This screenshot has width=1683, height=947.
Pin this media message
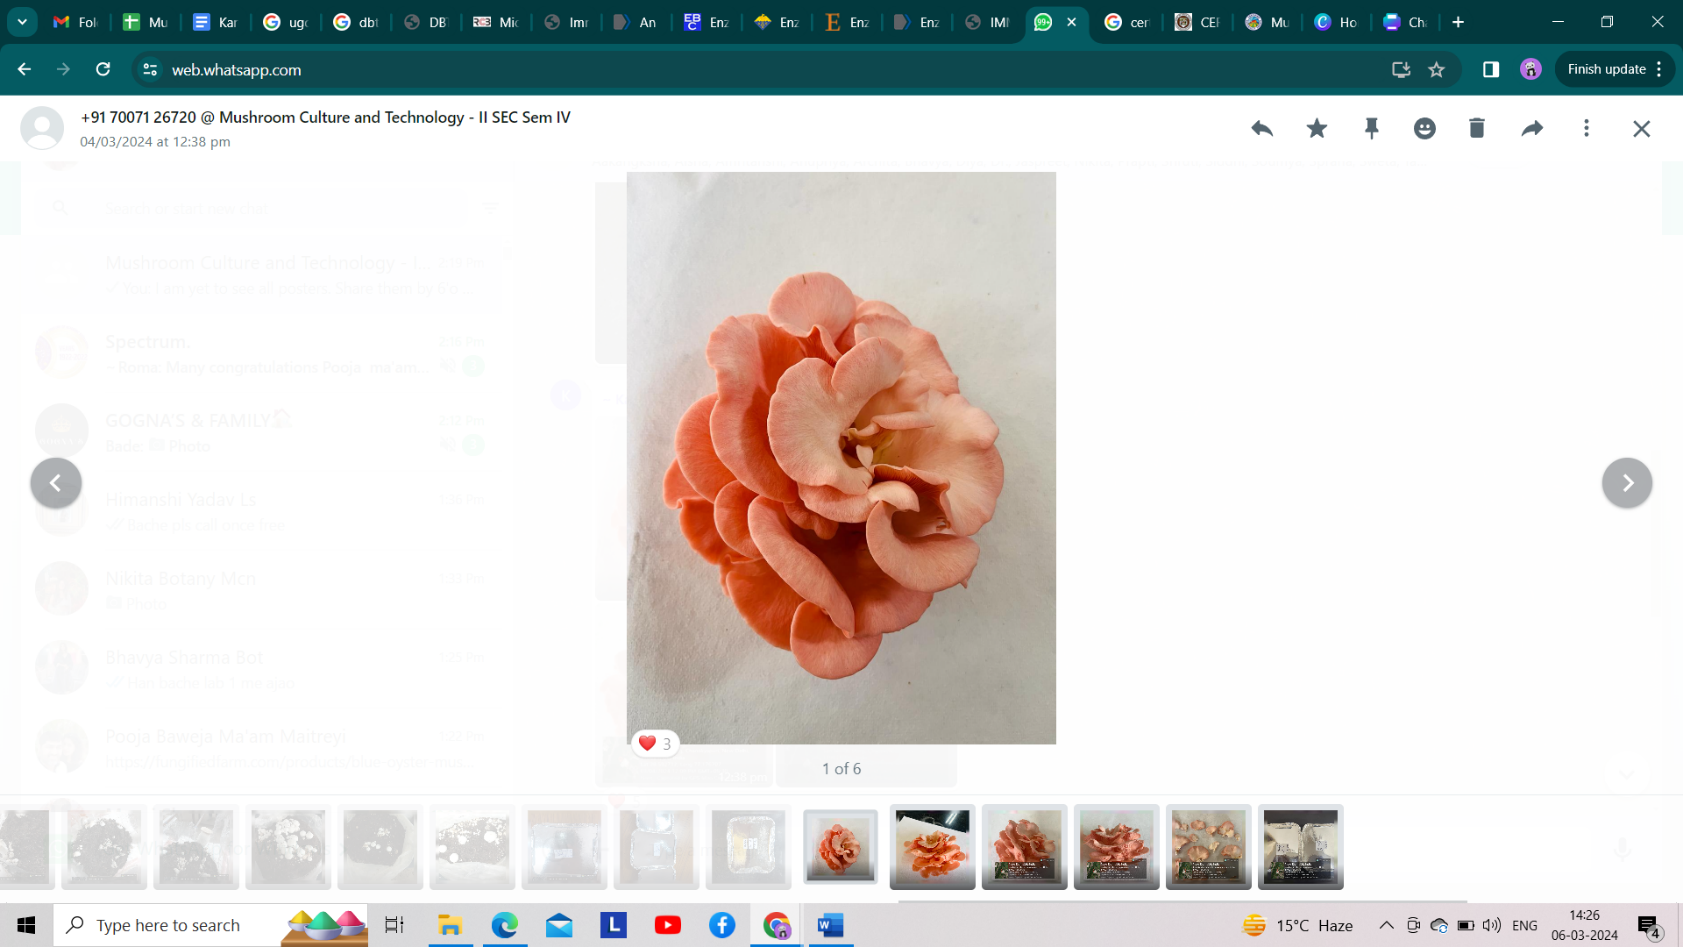tap(1371, 128)
